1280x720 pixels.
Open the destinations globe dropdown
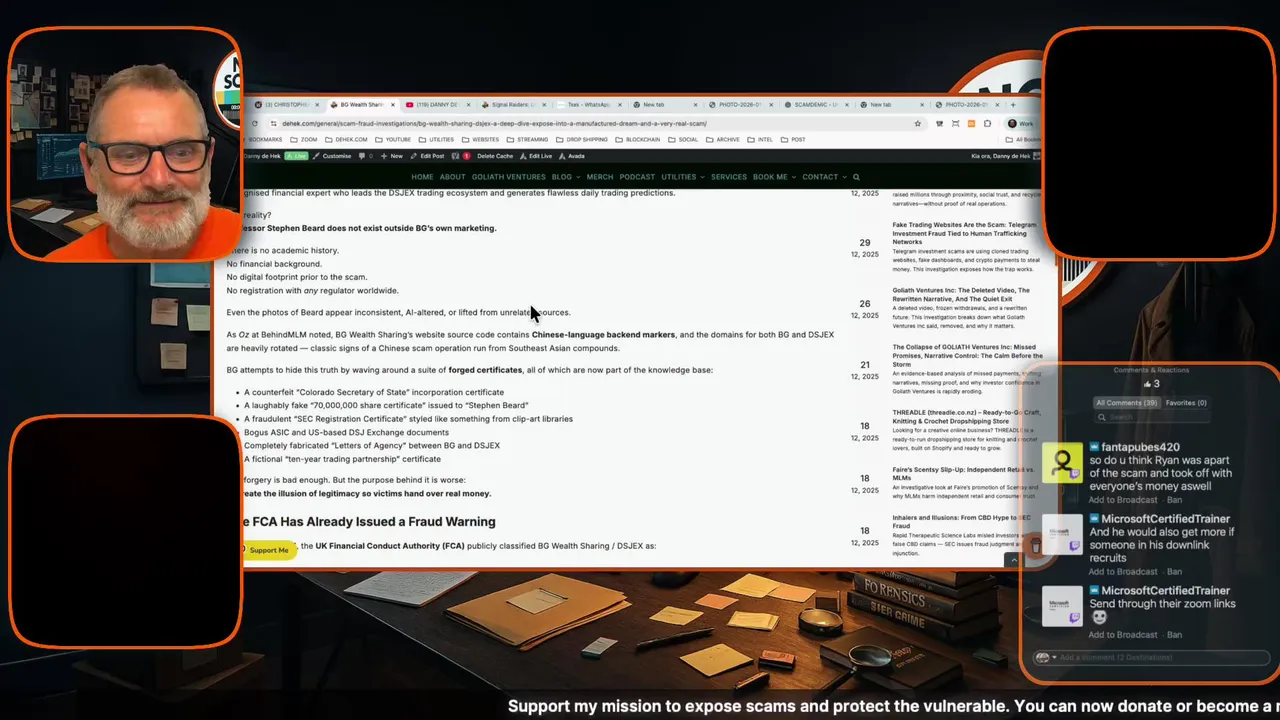(1046, 658)
